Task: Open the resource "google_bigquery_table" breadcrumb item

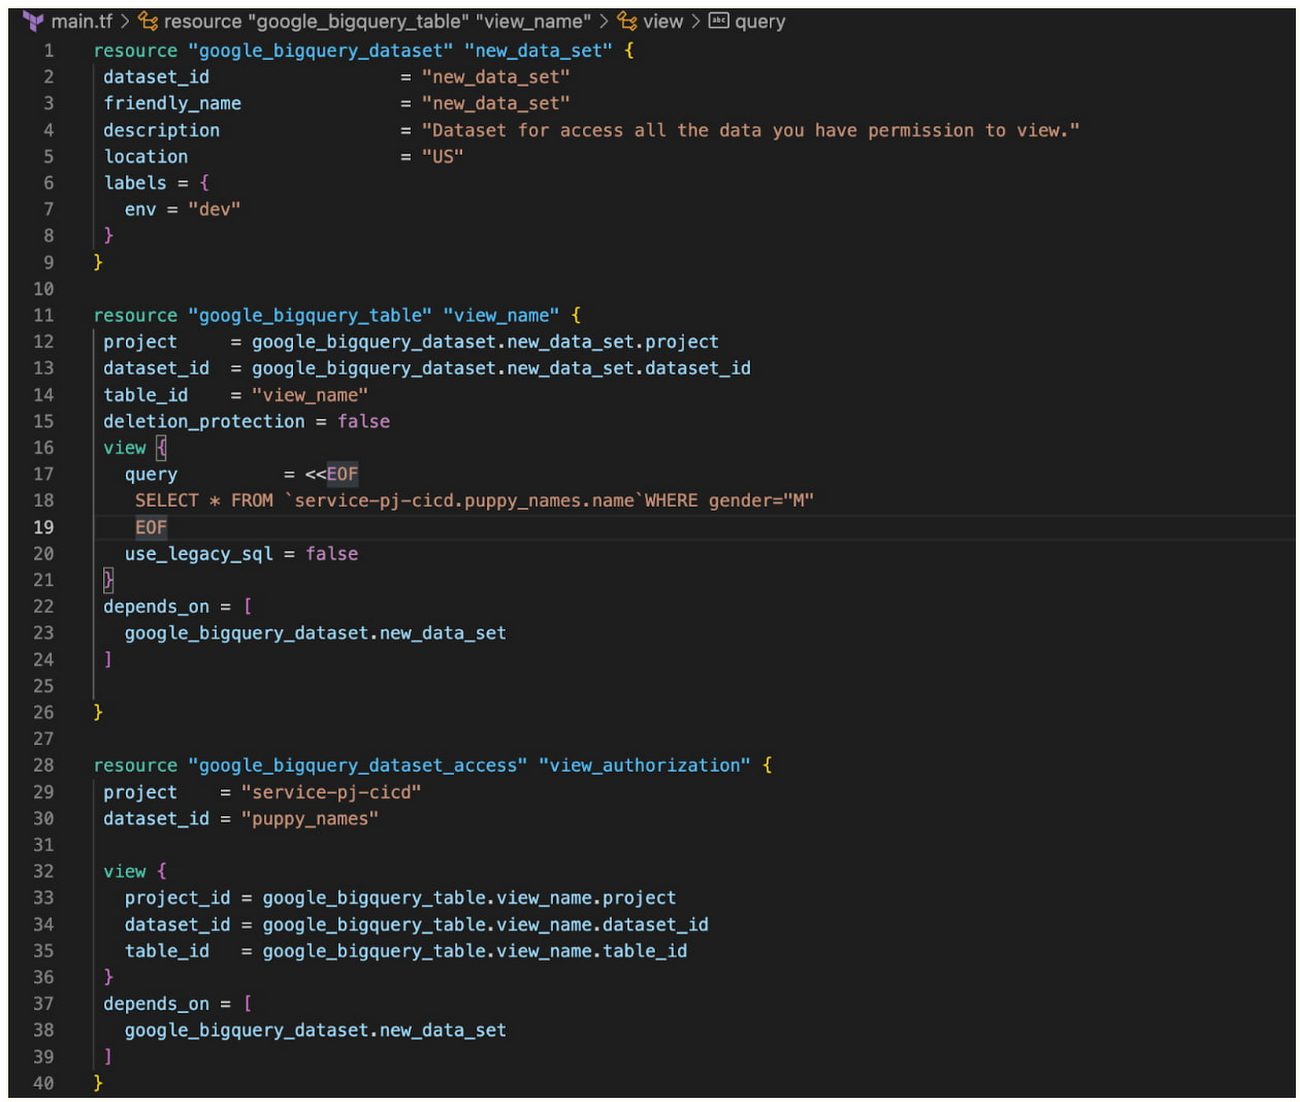Action: pyautogui.click(x=377, y=21)
